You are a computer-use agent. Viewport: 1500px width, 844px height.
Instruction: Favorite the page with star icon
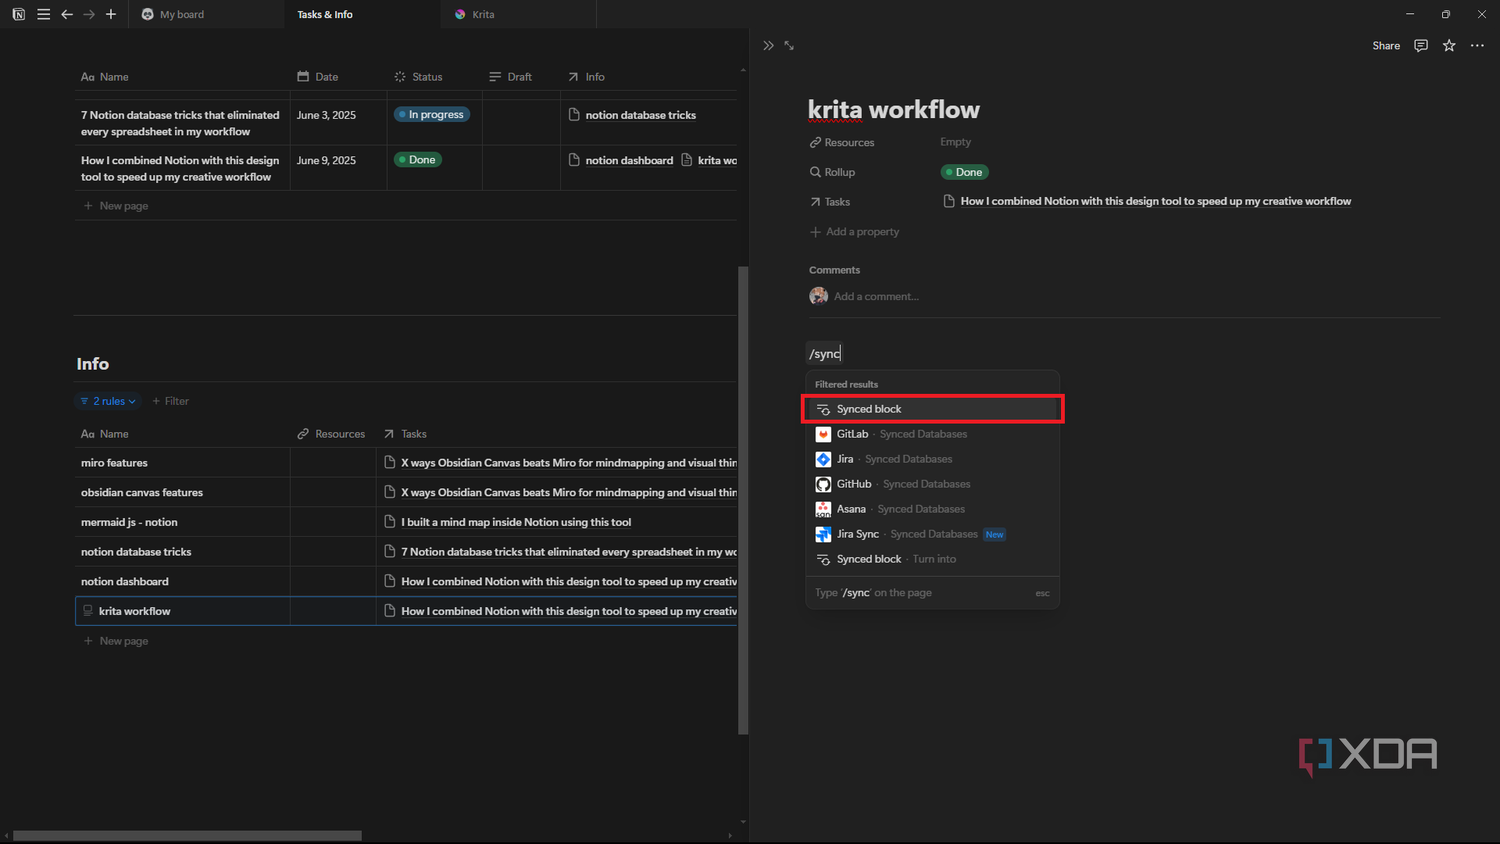click(x=1449, y=46)
